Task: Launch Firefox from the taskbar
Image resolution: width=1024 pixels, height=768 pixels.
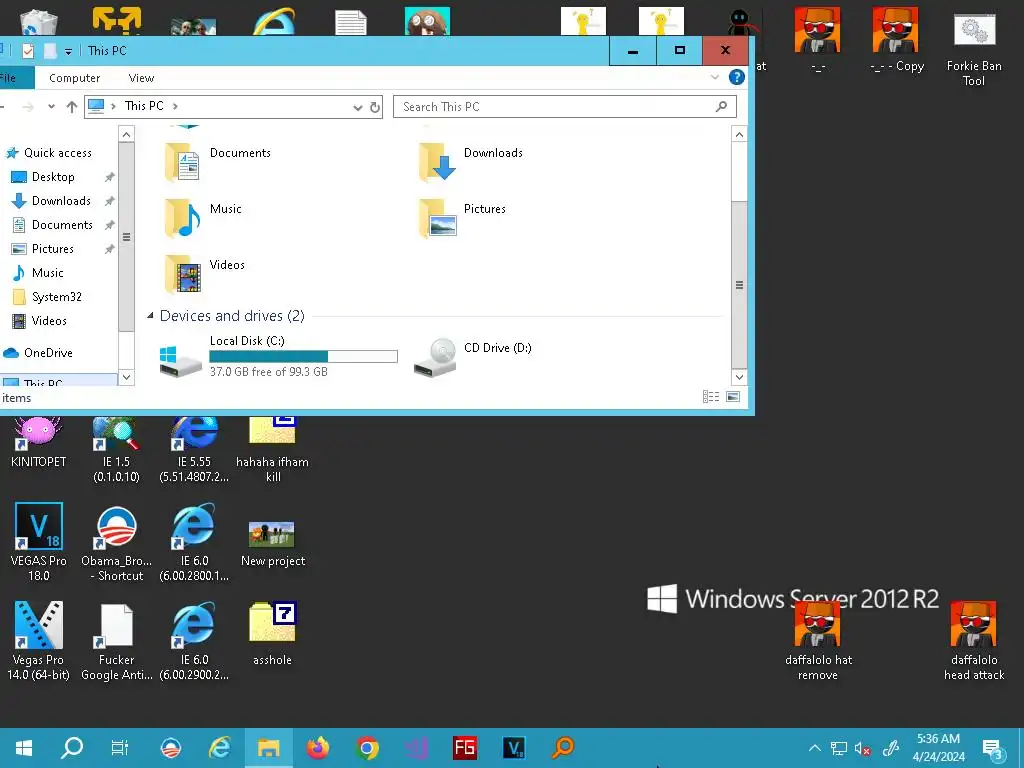Action: click(318, 748)
